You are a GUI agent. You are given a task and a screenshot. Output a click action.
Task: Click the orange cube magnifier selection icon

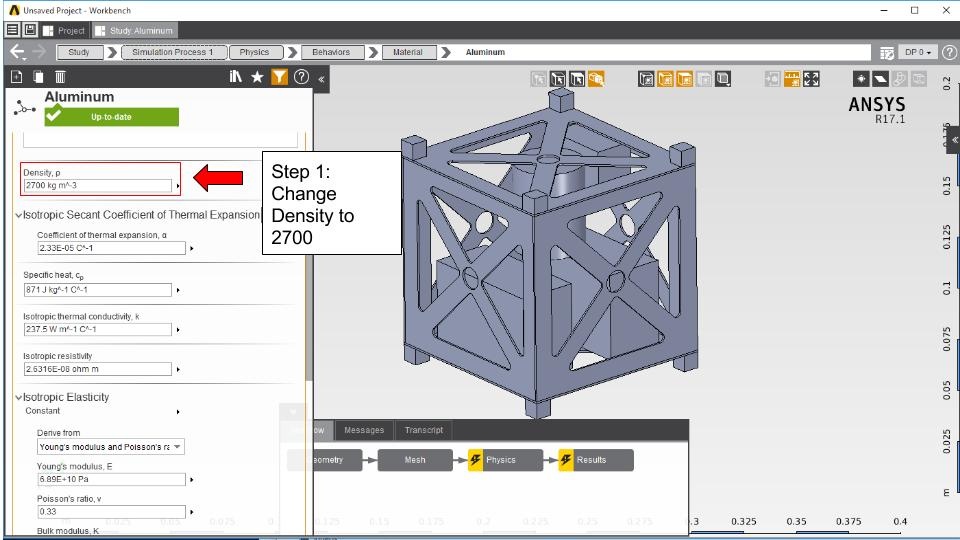[596, 79]
